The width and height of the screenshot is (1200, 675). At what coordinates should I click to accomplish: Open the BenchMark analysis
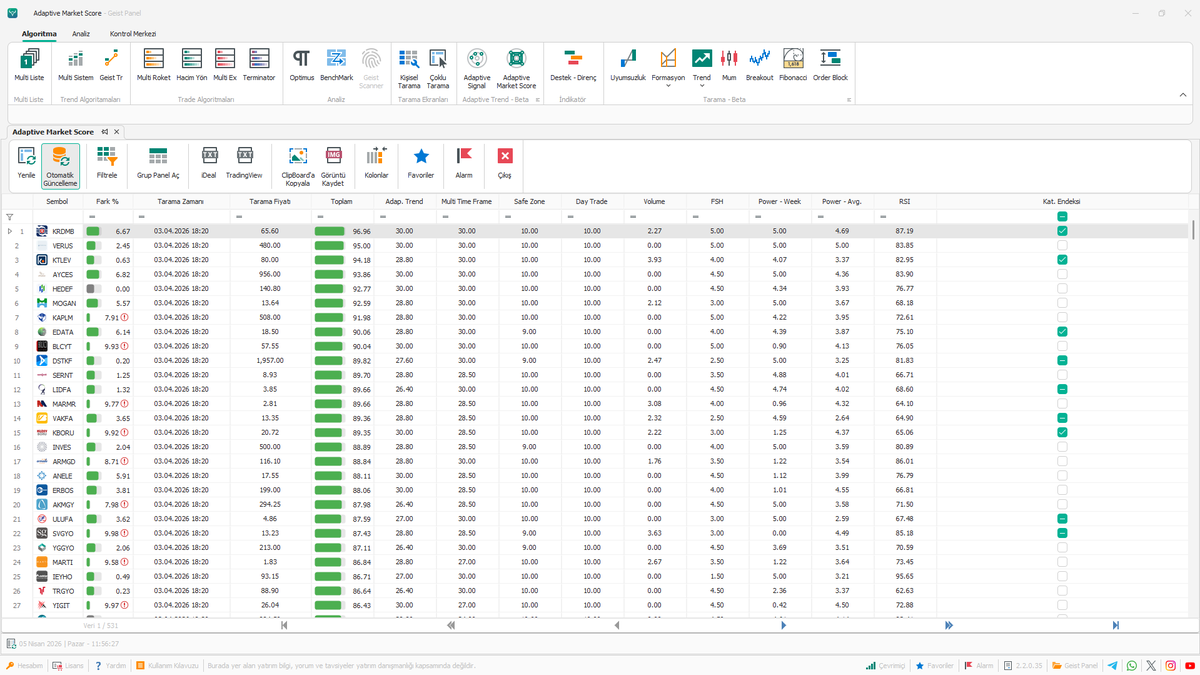pyautogui.click(x=336, y=65)
